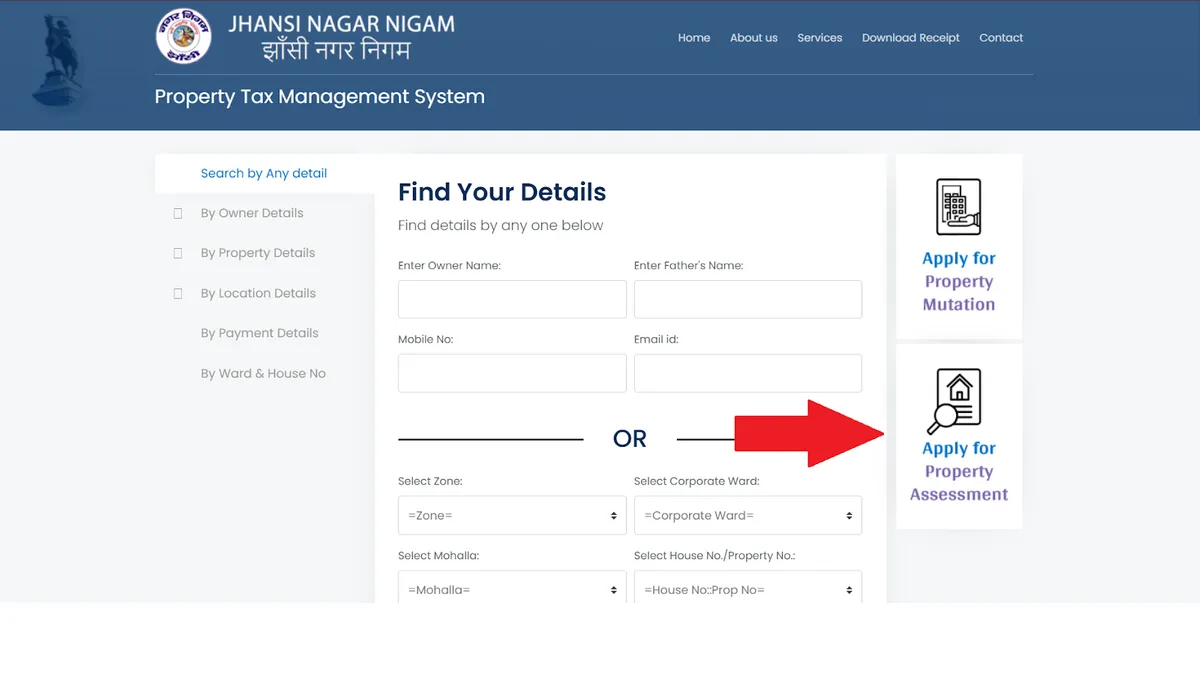Viewport: 1200px width, 693px height.
Task: Open the Select Zone dropdown
Action: tap(512, 516)
